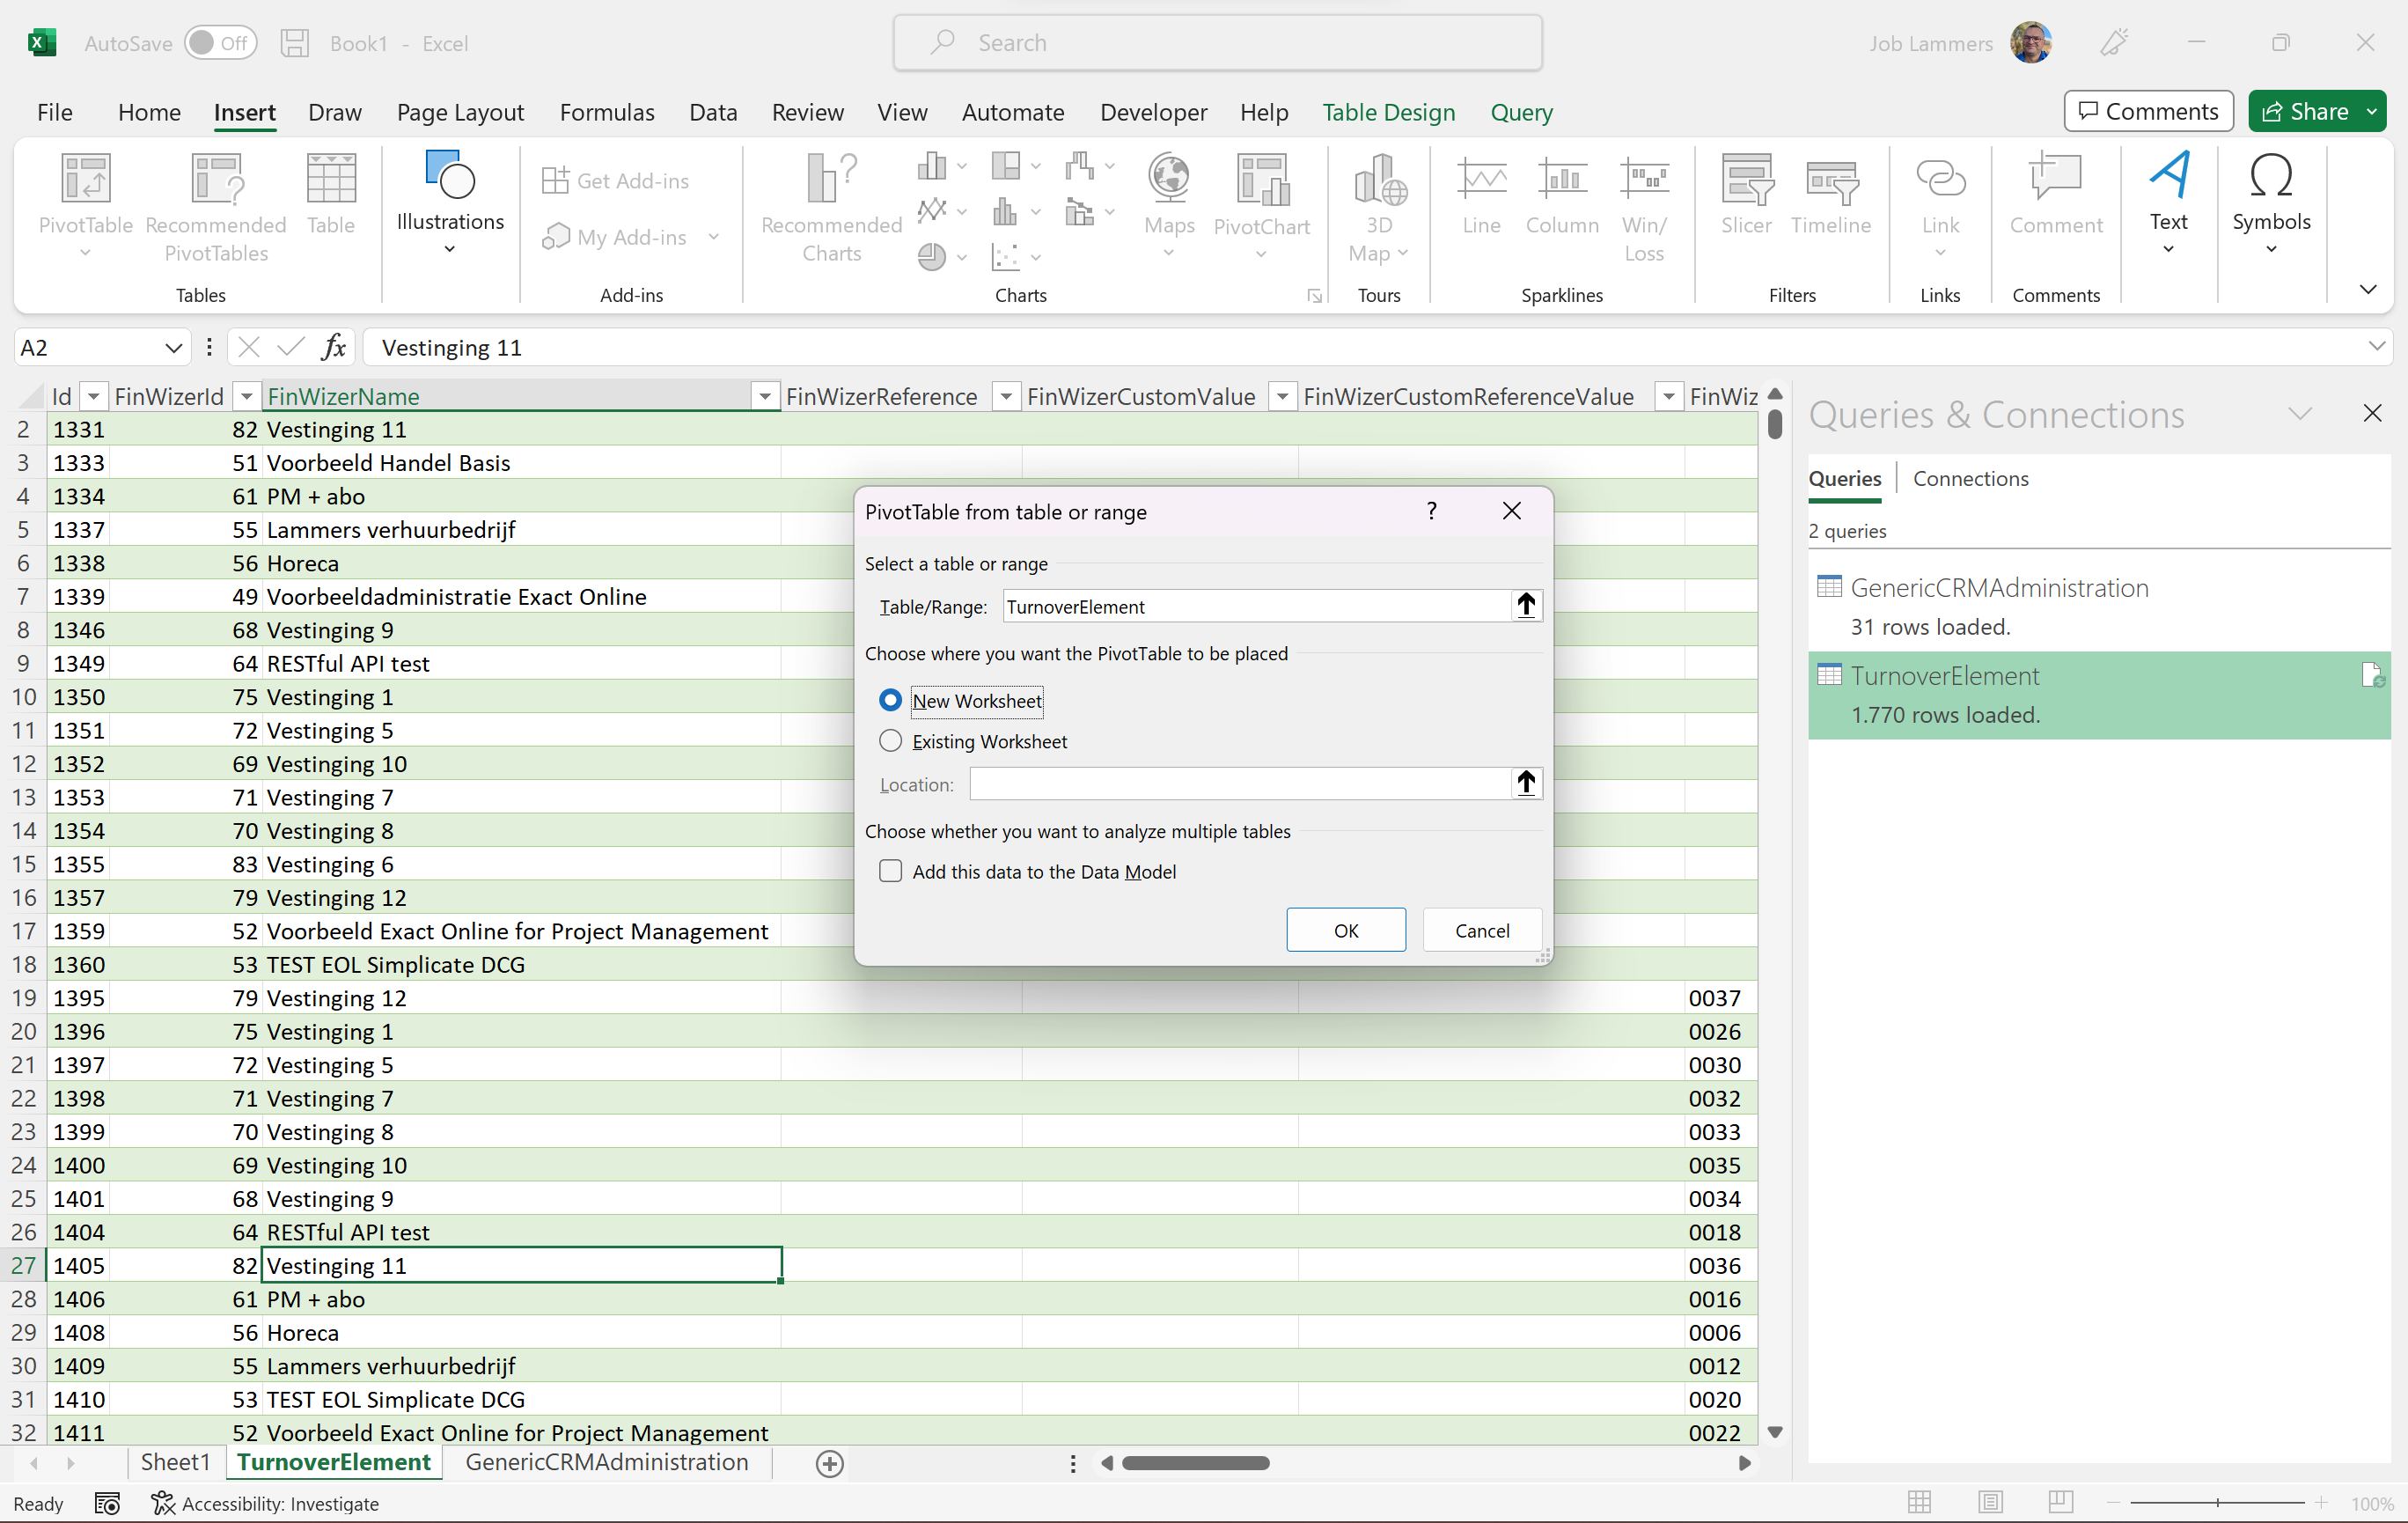Switch to Page Break Preview view
This screenshot has height=1523, width=2408.
(x=2060, y=1502)
